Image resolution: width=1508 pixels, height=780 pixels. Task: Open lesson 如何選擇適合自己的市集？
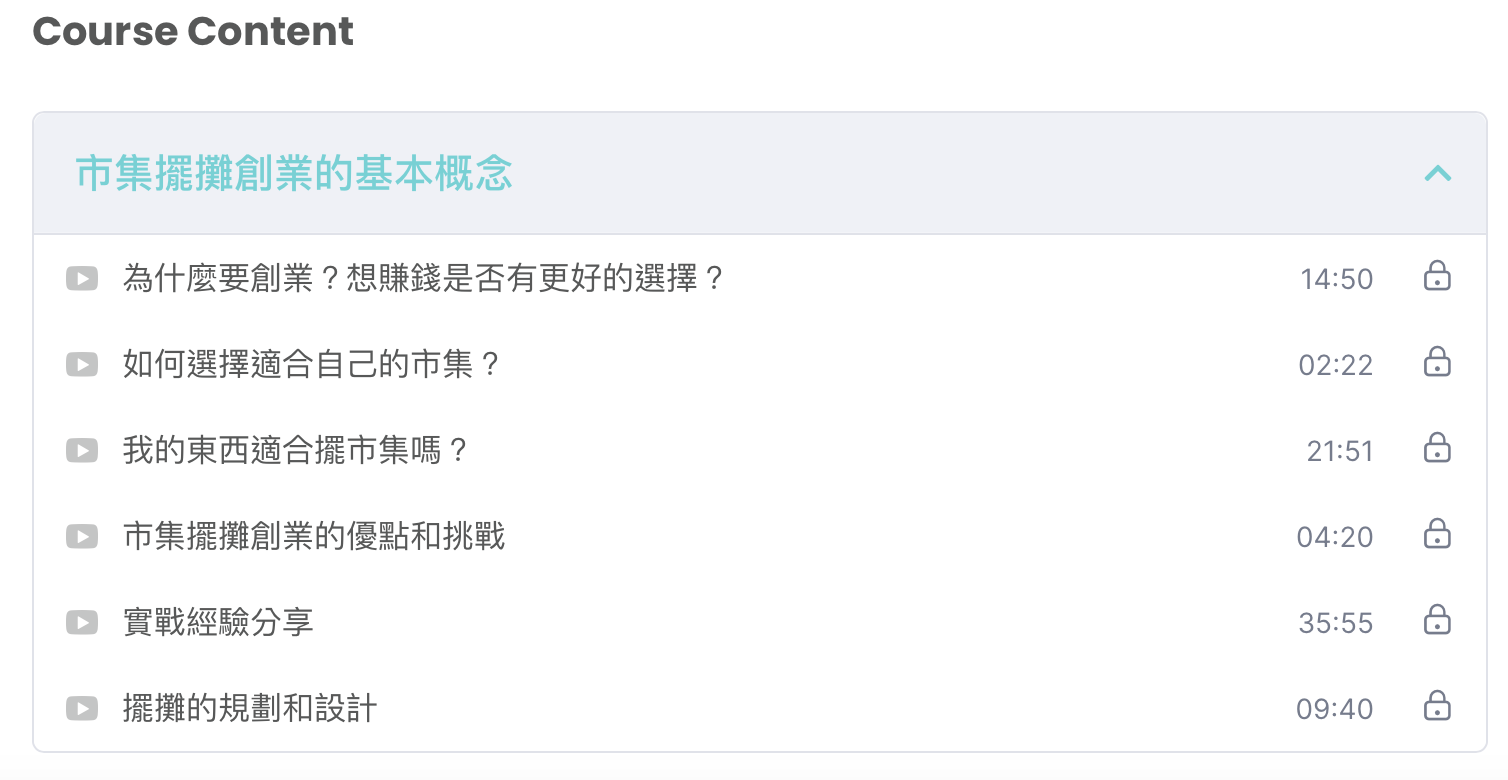click(x=311, y=365)
